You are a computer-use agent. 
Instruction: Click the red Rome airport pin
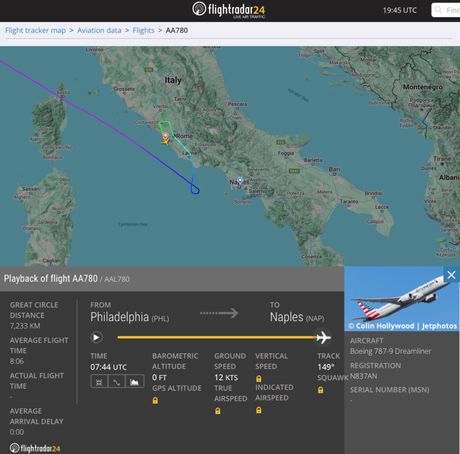(166, 136)
